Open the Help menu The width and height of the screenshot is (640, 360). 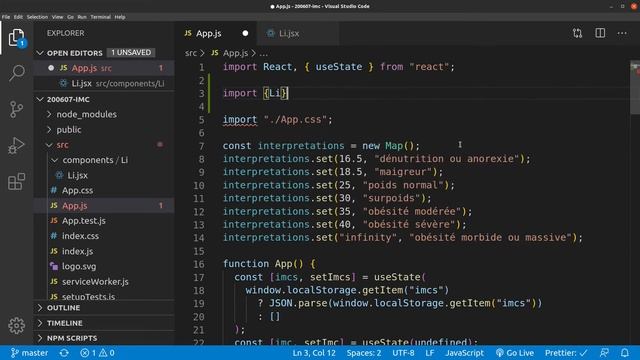pyautogui.click(x=120, y=17)
